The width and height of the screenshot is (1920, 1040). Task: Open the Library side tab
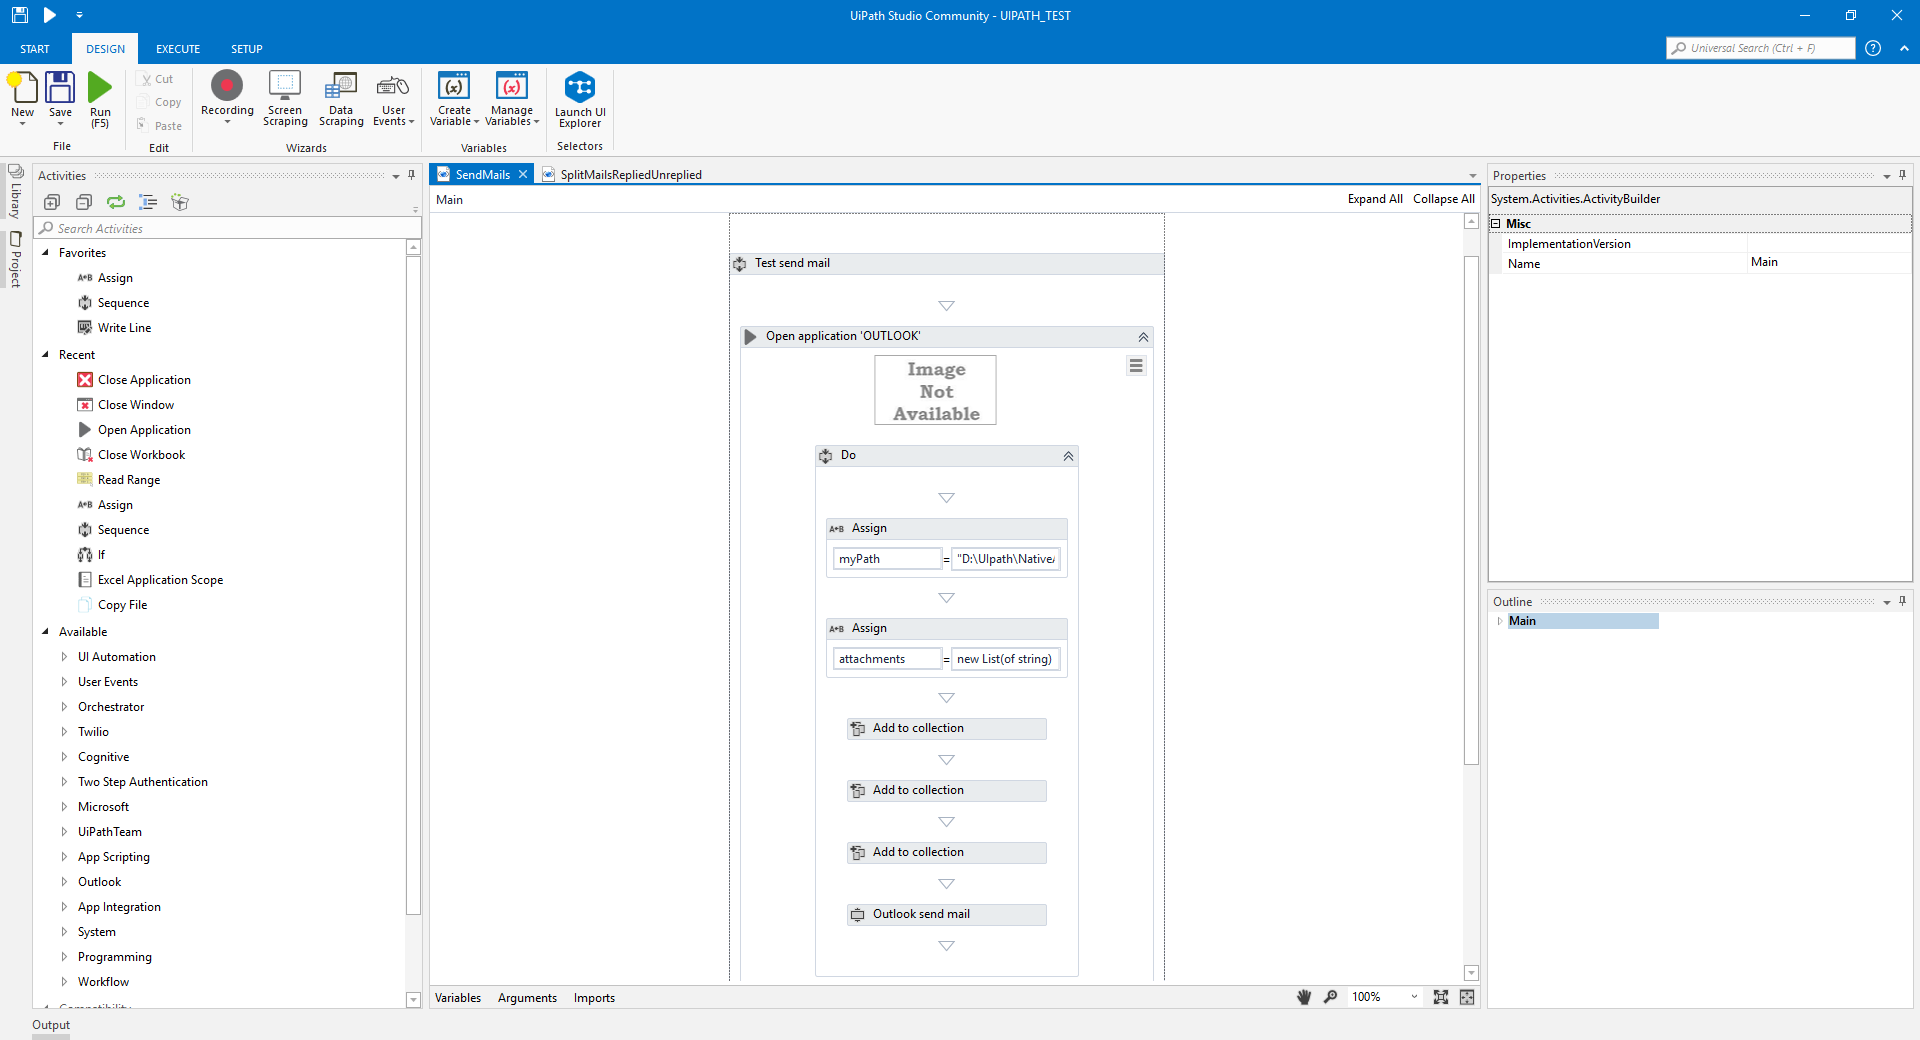click(x=15, y=193)
